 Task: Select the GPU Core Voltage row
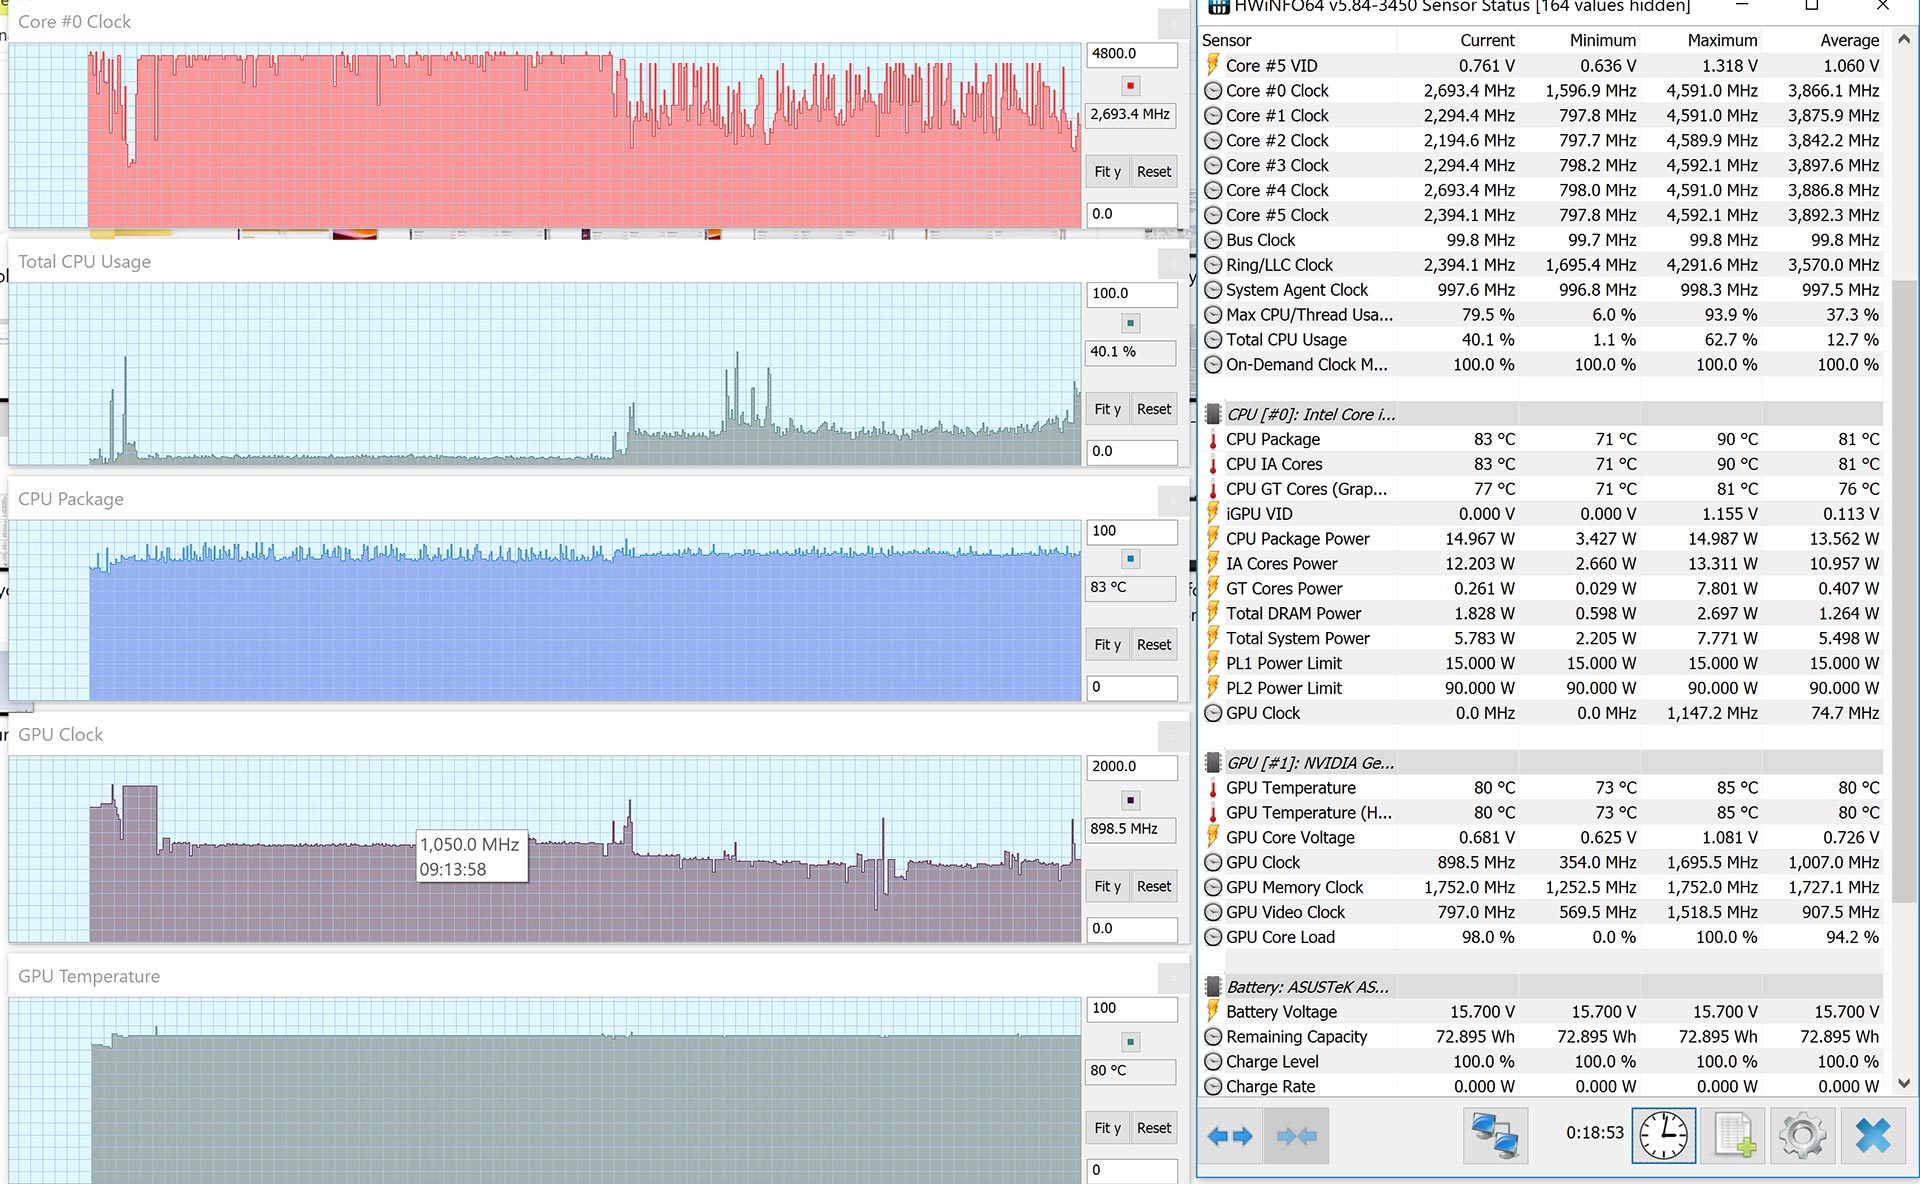[1541, 837]
